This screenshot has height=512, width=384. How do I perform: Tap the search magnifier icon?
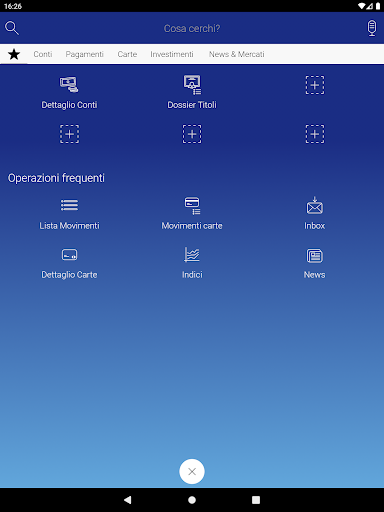point(12,28)
